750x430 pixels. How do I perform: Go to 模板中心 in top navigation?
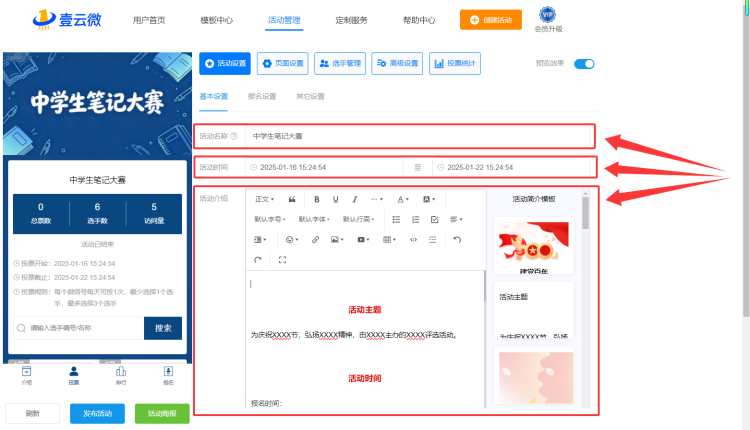(x=216, y=20)
